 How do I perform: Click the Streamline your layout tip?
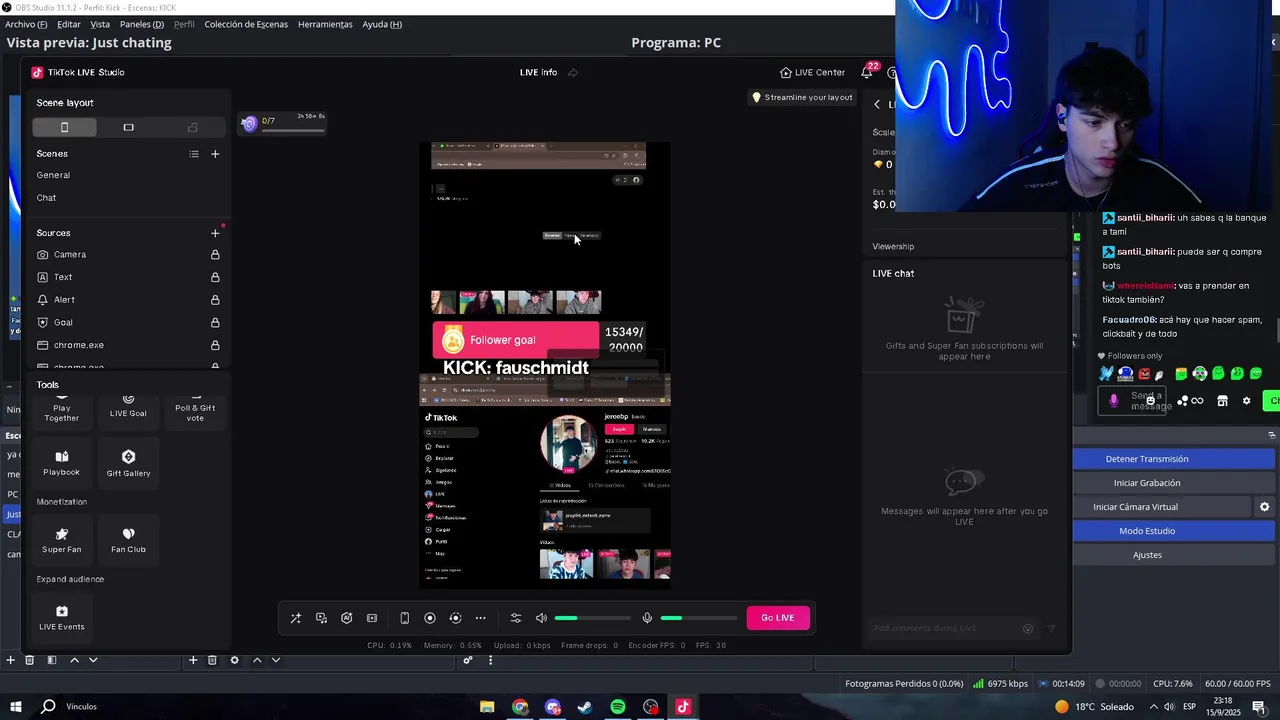click(802, 97)
